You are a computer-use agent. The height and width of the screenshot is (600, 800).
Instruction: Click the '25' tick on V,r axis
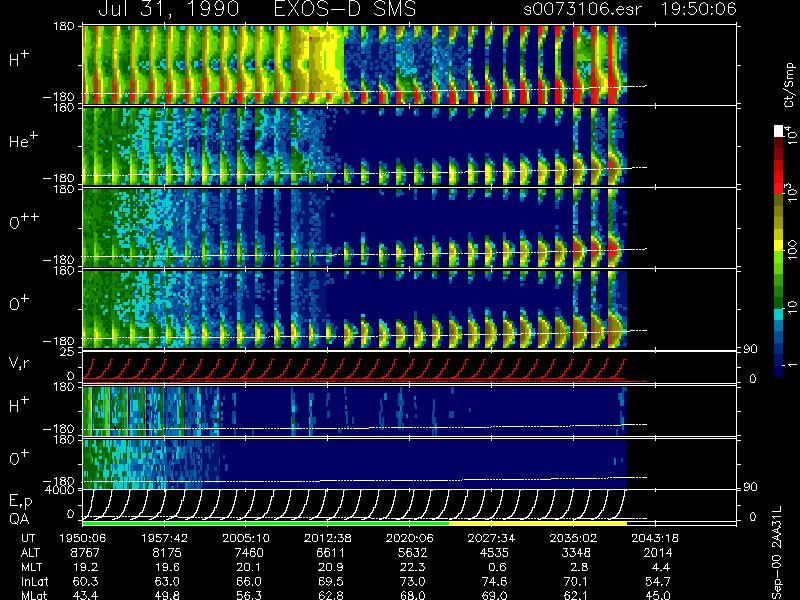(x=67, y=353)
